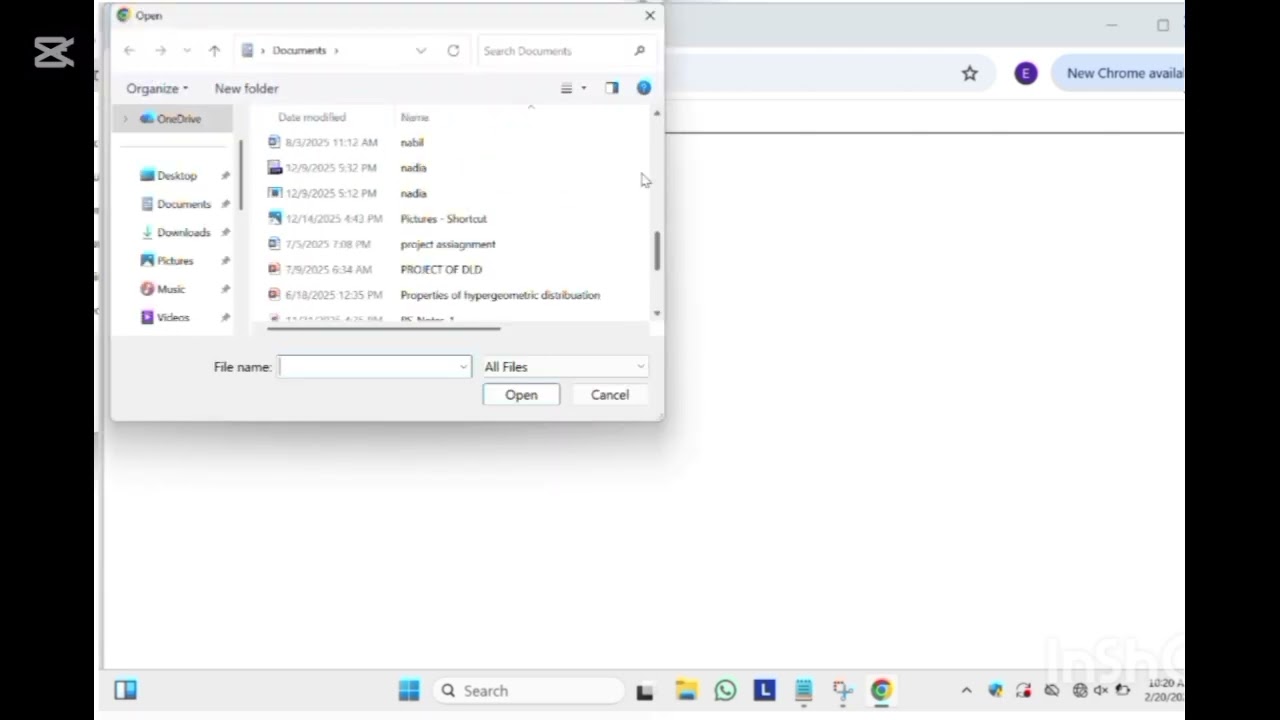
Task: Open the All Files type dropdown
Action: (x=564, y=367)
